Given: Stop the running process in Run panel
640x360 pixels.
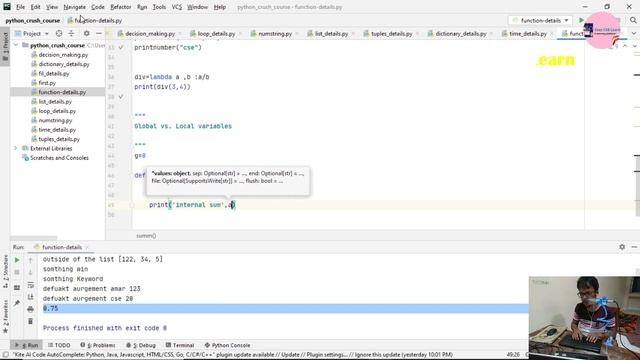Looking at the screenshot, I should 17,272.
